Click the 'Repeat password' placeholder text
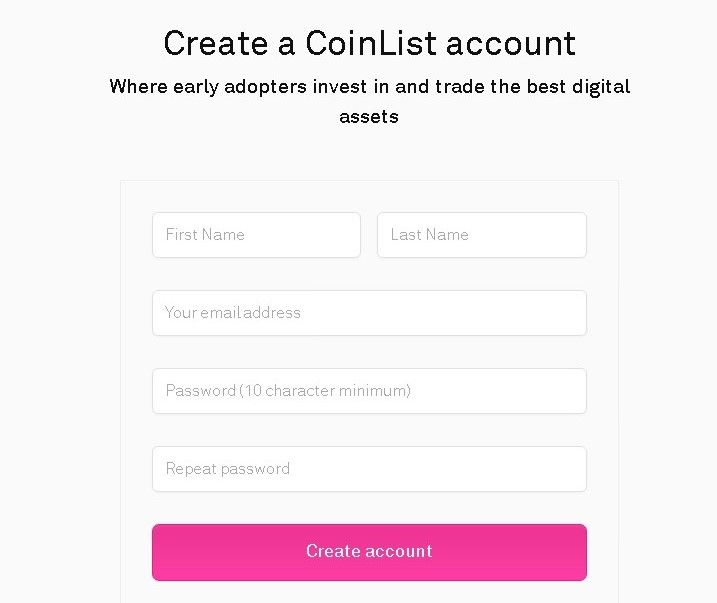Screen dimensions: 717x603 228,469
